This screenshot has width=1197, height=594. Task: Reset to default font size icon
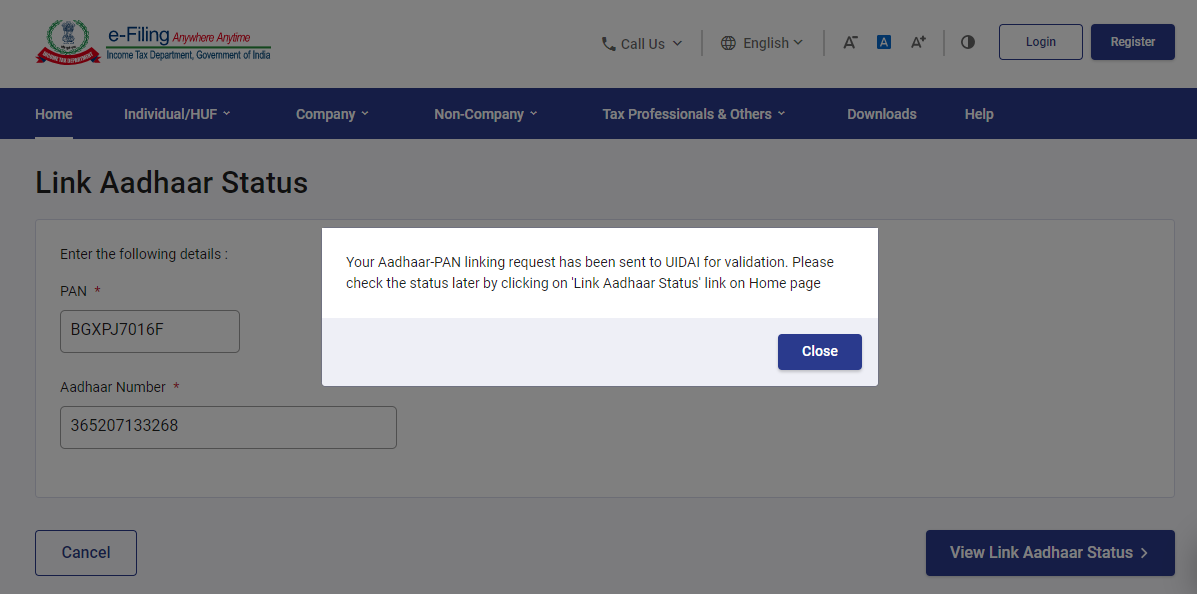[884, 42]
